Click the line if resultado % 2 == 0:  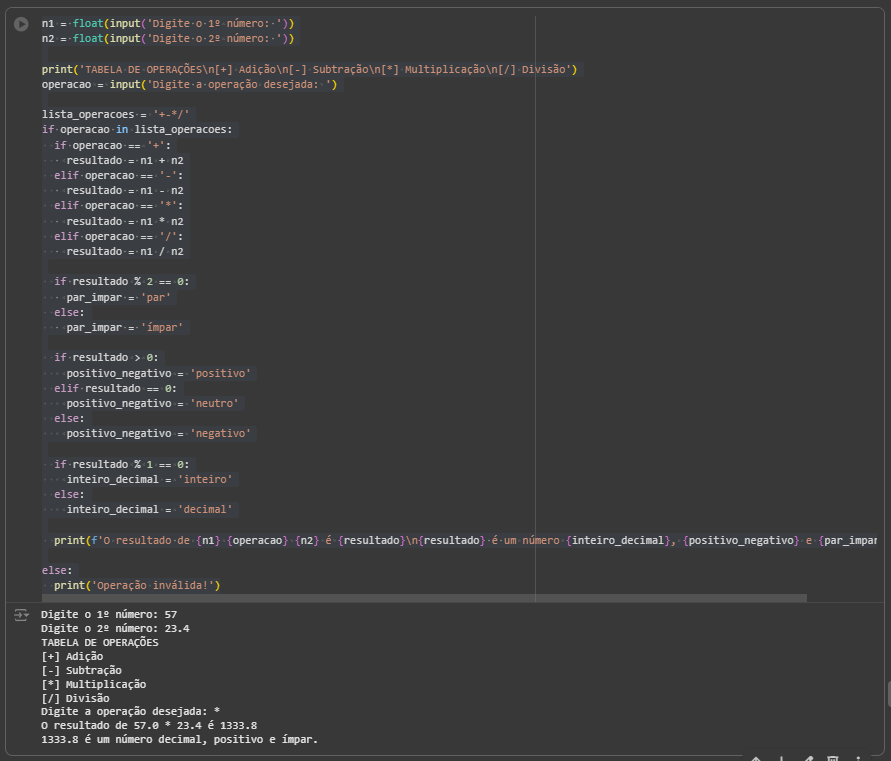coord(122,282)
